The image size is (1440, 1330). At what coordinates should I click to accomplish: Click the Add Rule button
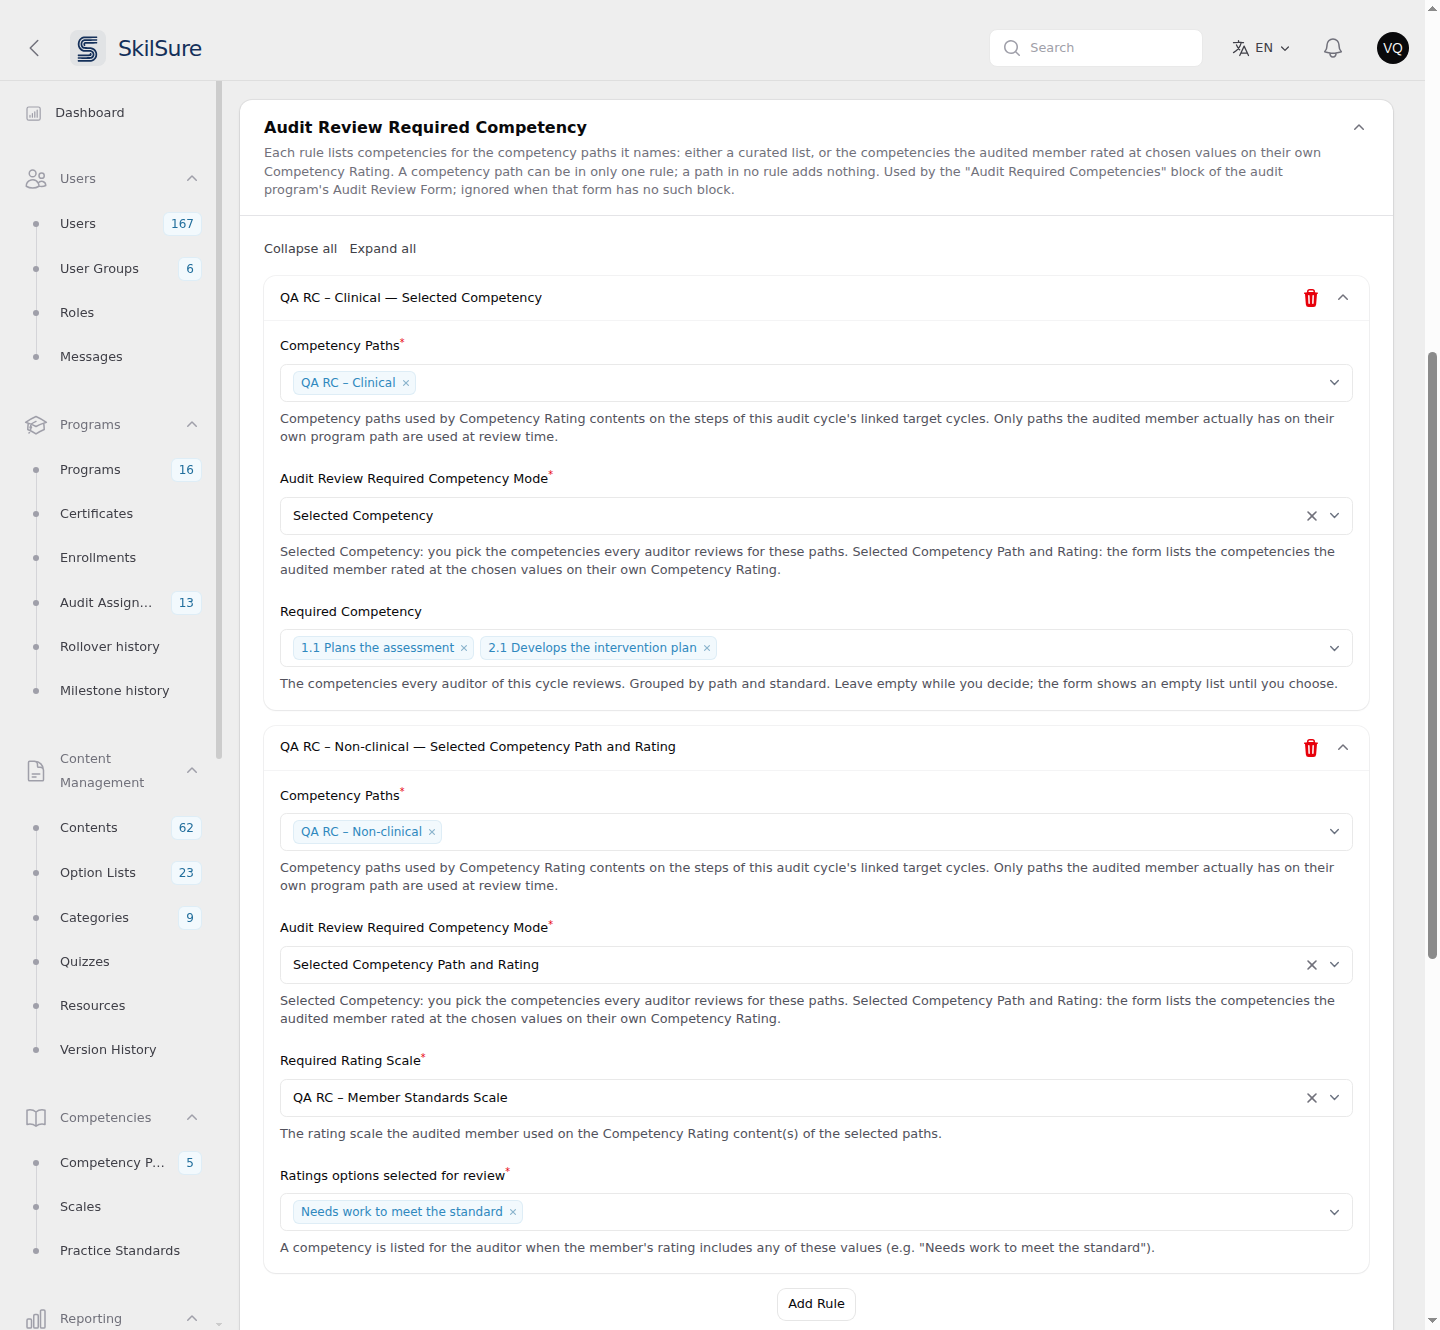(816, 1304)
